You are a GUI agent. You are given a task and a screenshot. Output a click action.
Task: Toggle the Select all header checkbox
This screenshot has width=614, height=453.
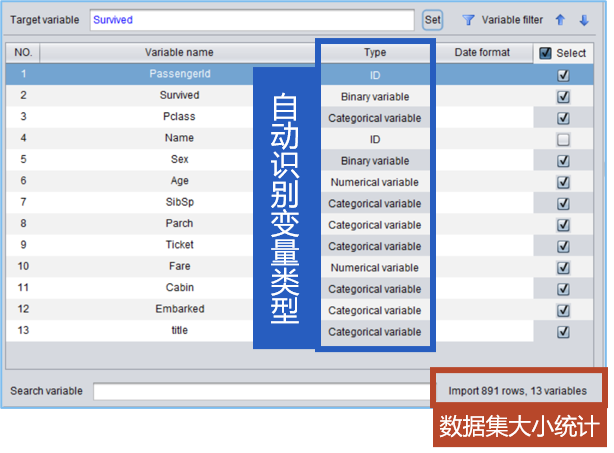[x=545, y=53]
